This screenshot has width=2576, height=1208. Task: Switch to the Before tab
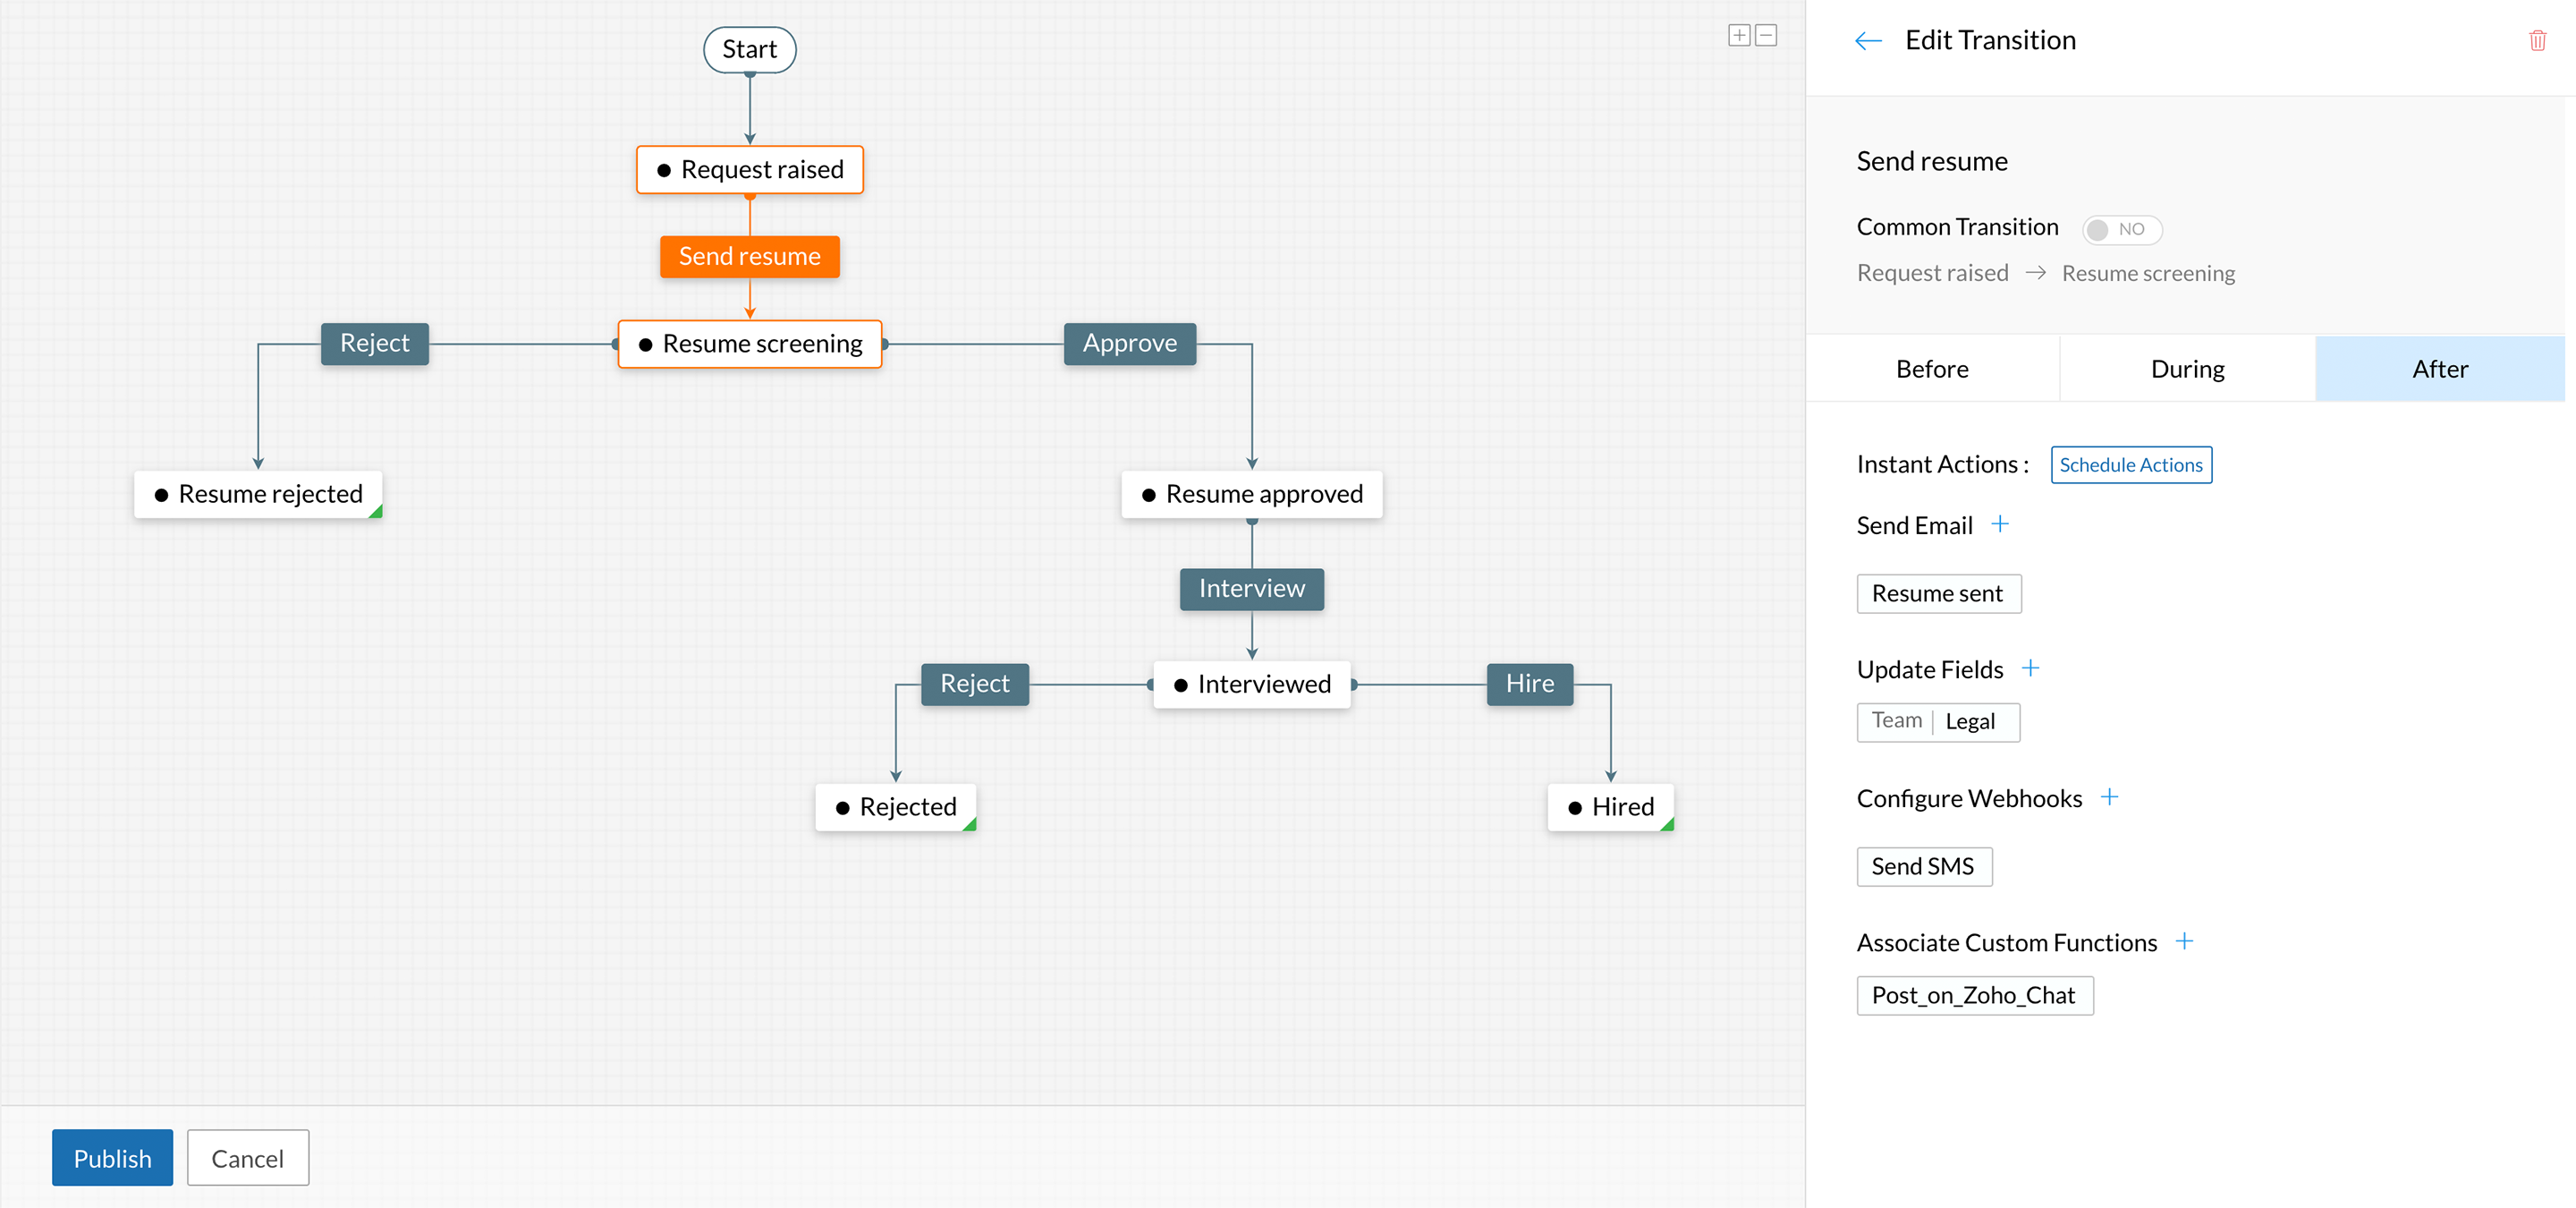[1931, 369]
